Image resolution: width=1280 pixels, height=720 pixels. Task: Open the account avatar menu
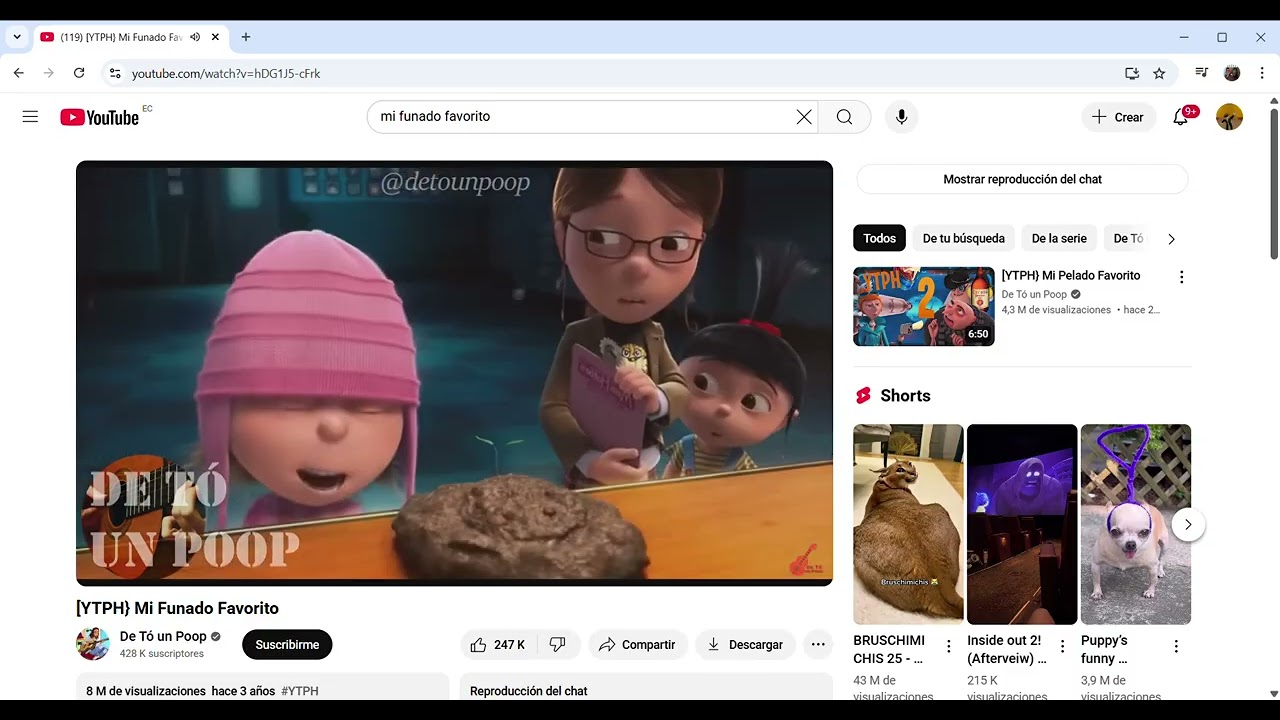coord(1229,117)
